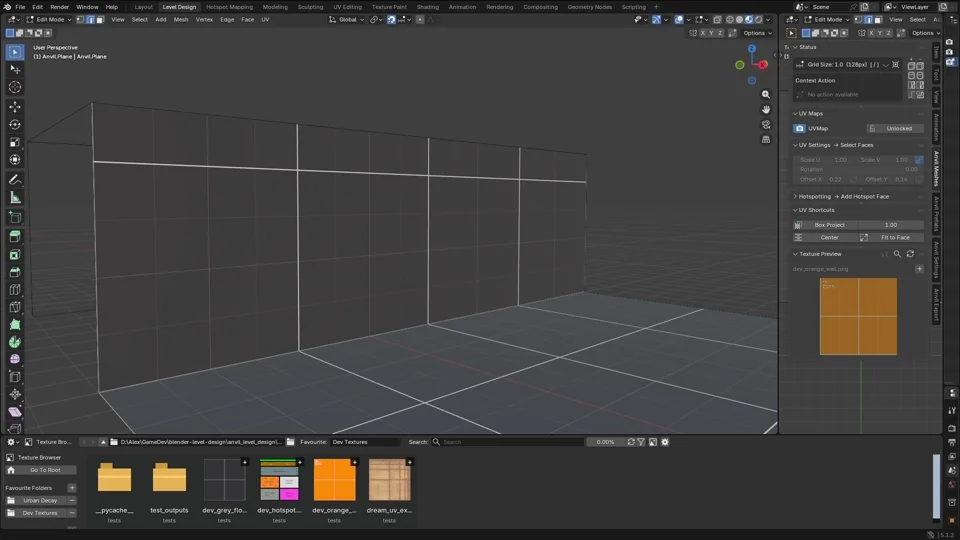The height and width of the screenshot is (540, 960).
Task: Adjust the Box Project 1.00 value slider
Action: click(x=891, y=225)
